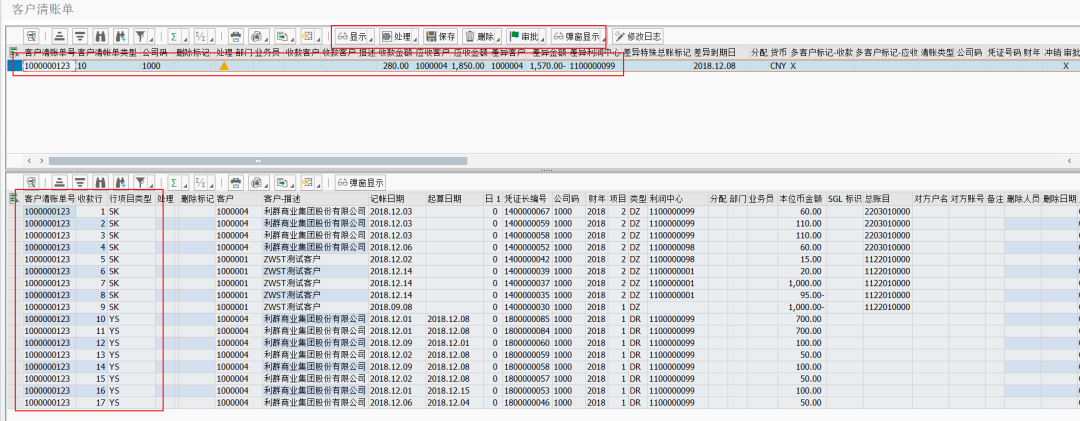Sort descending in upper grid toolbar

coord(81,37)
